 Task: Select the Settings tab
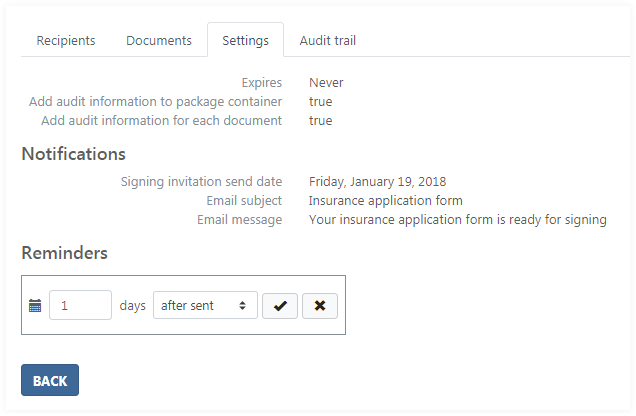pos(245,41)
